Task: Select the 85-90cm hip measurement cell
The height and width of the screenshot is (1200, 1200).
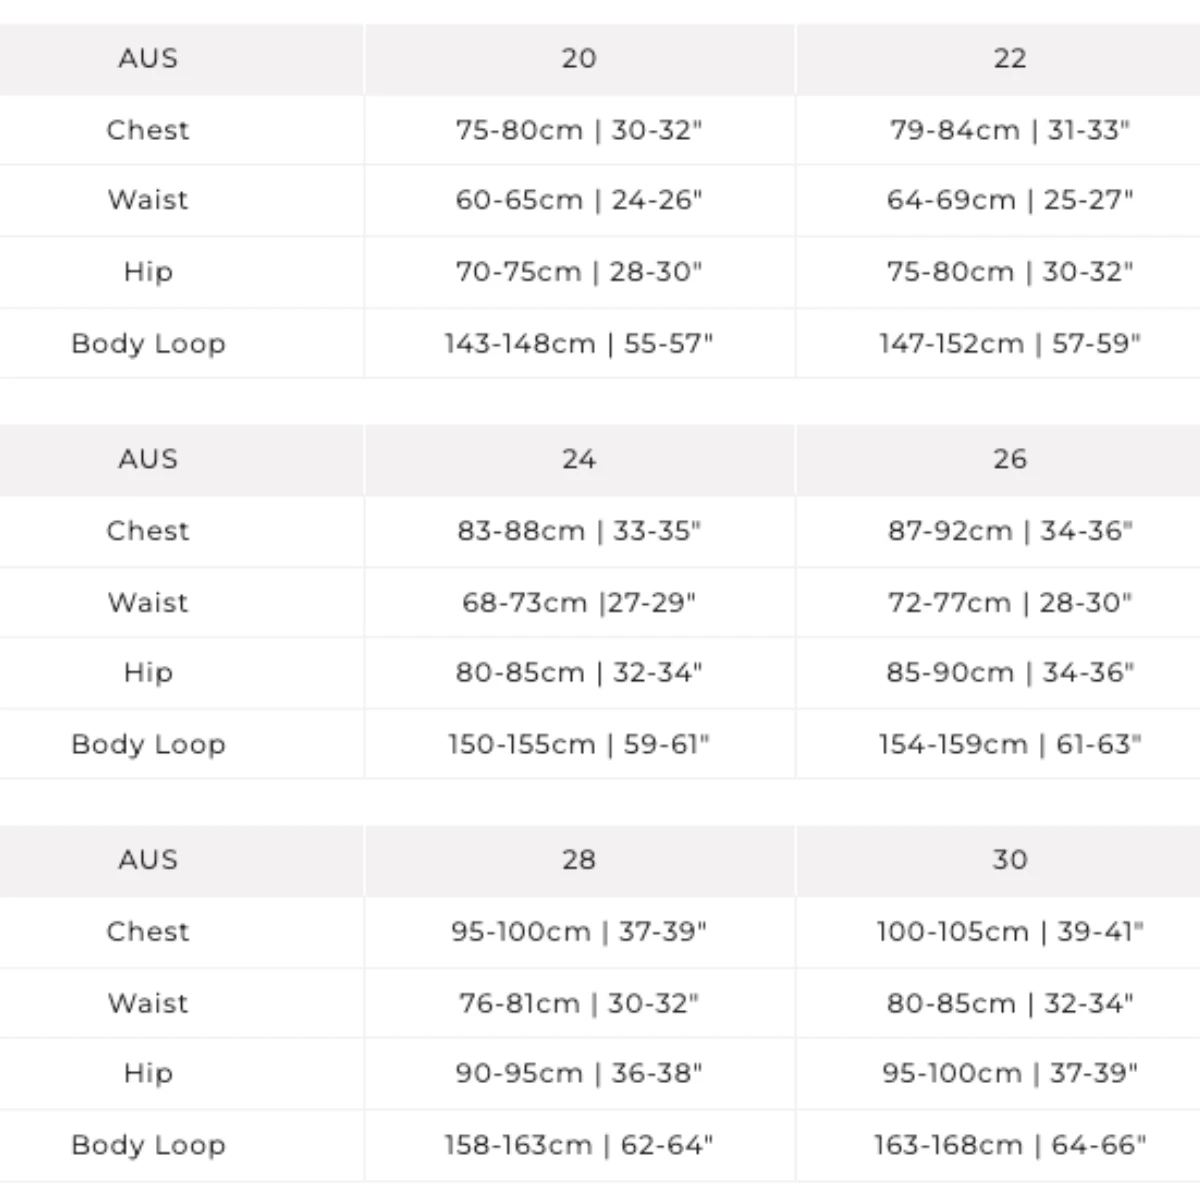Action: click(1010, 673)
